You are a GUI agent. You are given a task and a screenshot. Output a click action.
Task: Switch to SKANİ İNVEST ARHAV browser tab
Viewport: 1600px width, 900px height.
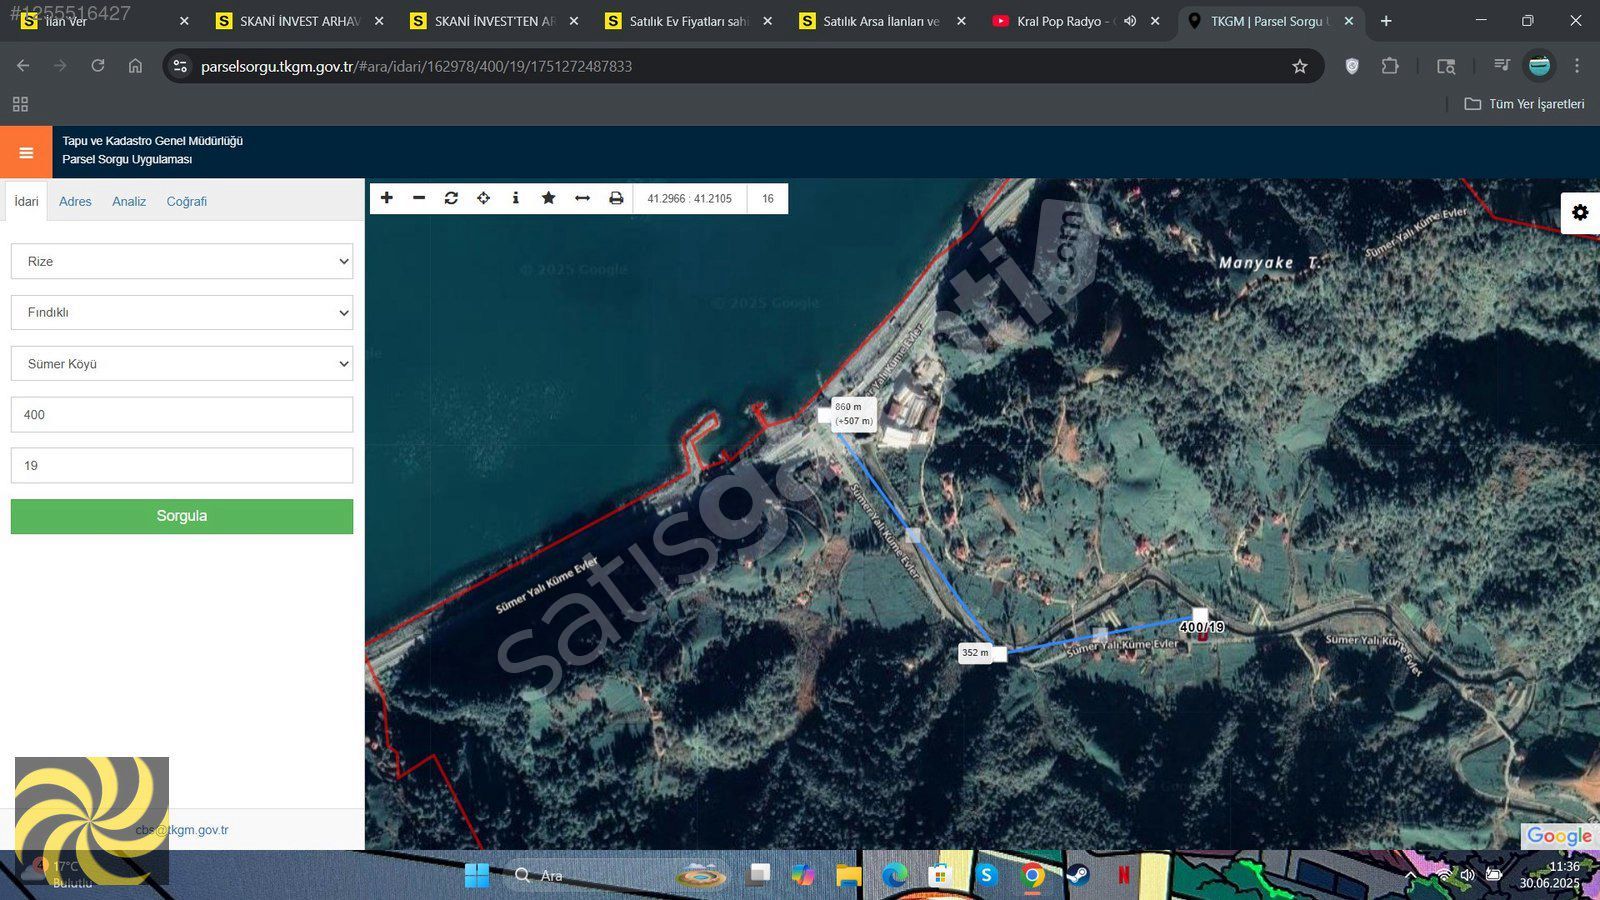pyautogui.click(x=298, y=21)
